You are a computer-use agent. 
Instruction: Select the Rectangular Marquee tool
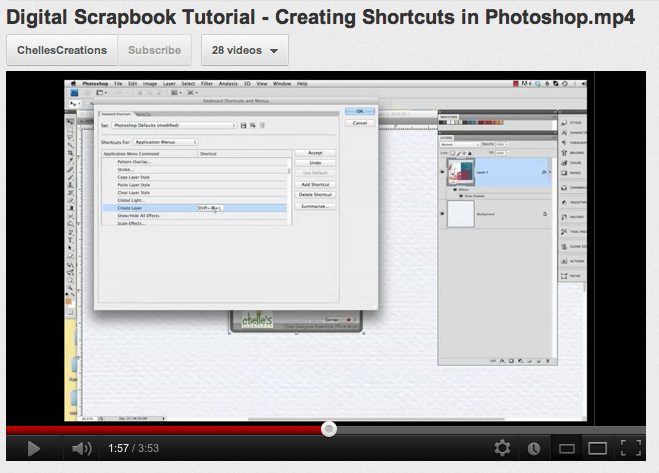[x=70, y=129]
